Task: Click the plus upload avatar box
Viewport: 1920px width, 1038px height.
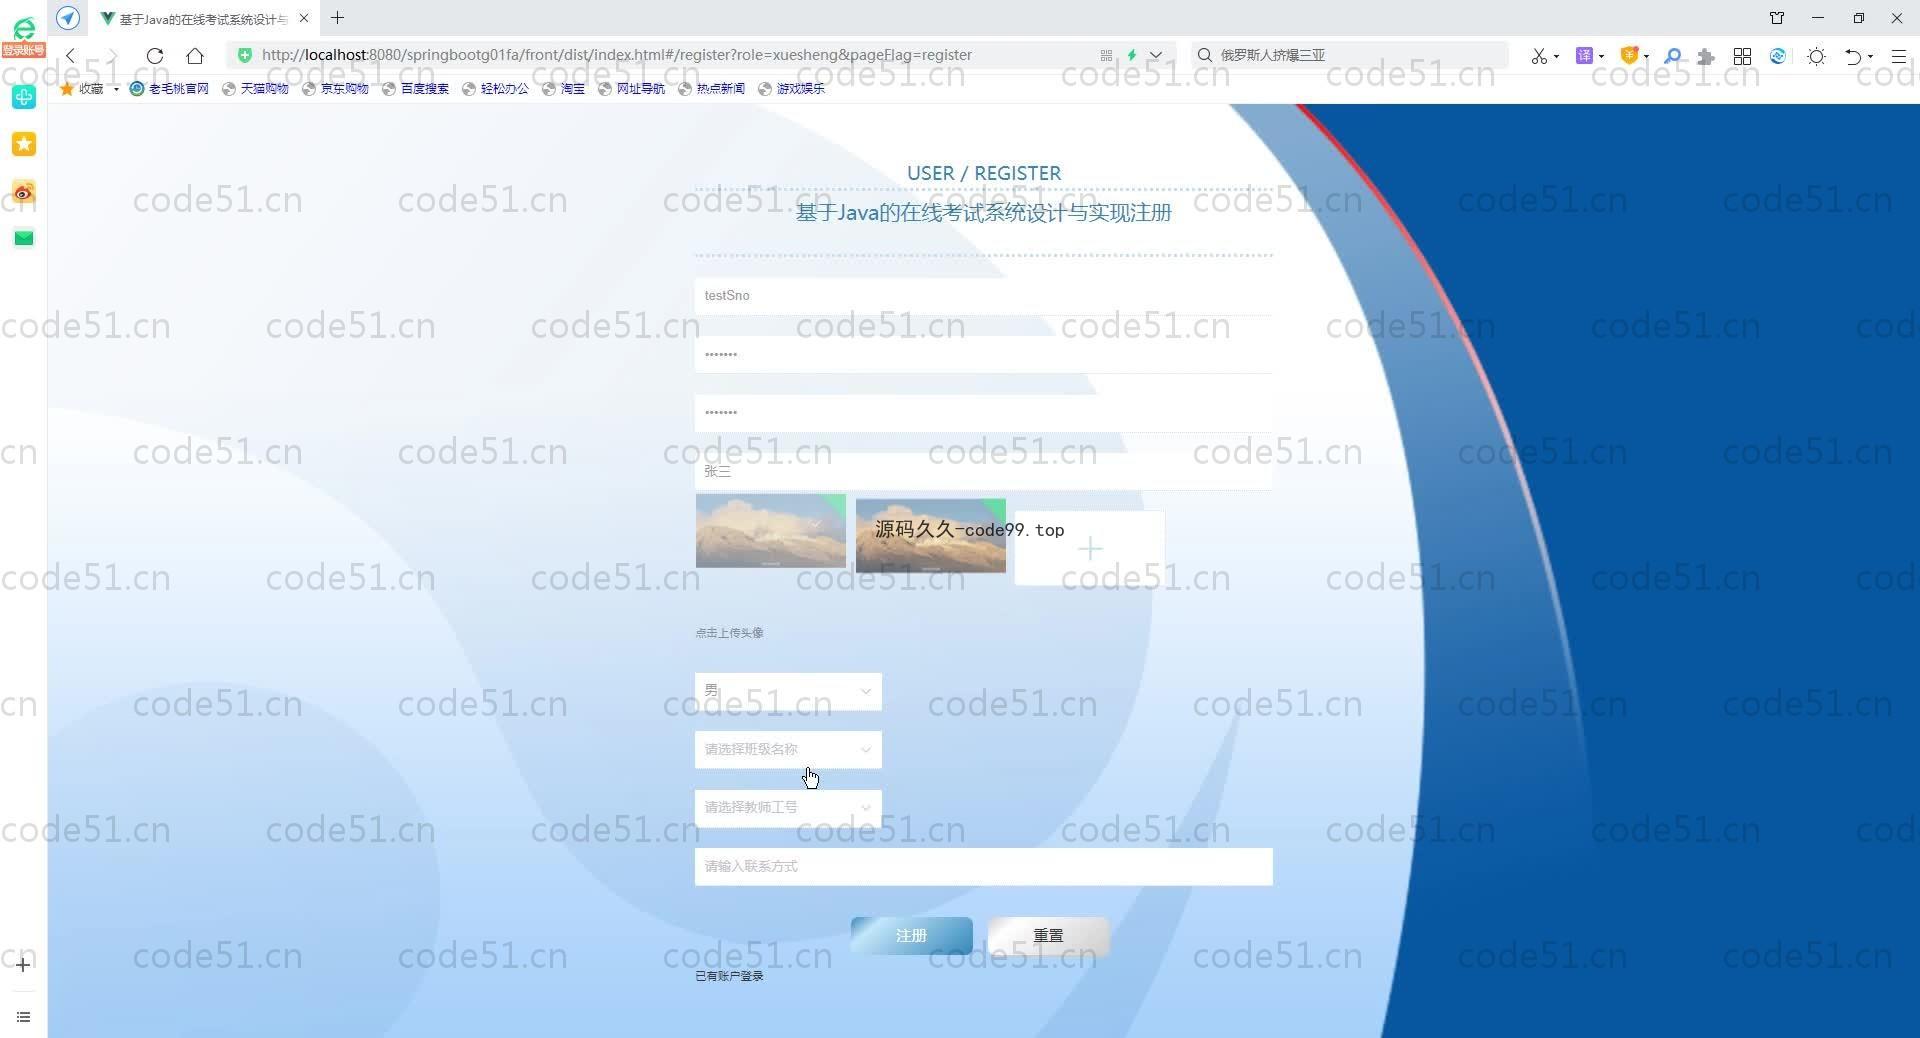Action: tap(1089, 548)
